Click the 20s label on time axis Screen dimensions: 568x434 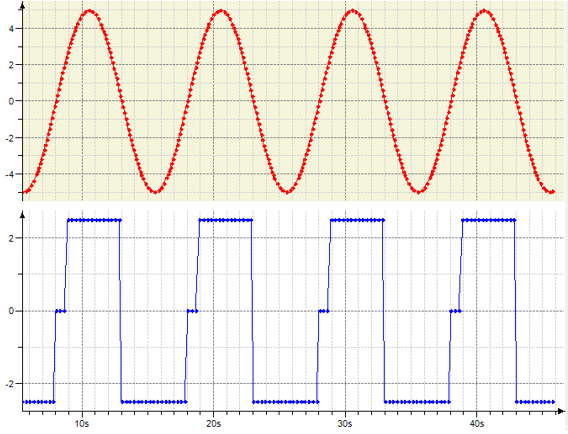point(213,423)
